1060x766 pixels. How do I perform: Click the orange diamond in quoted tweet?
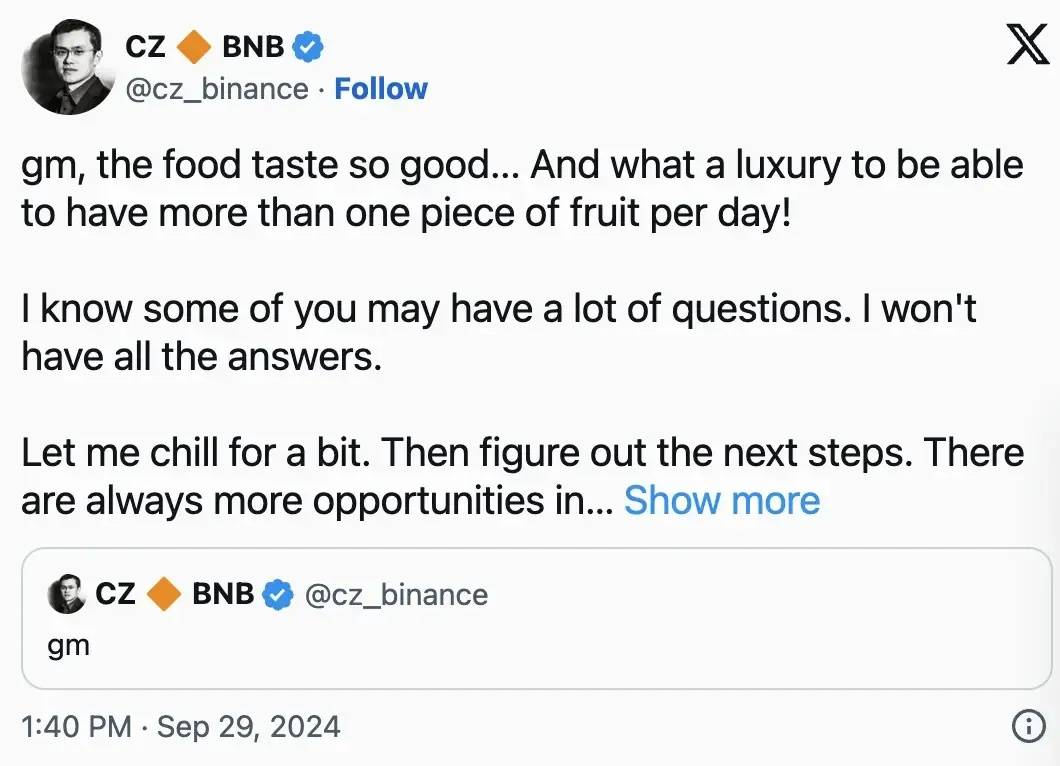pos(164,595)
